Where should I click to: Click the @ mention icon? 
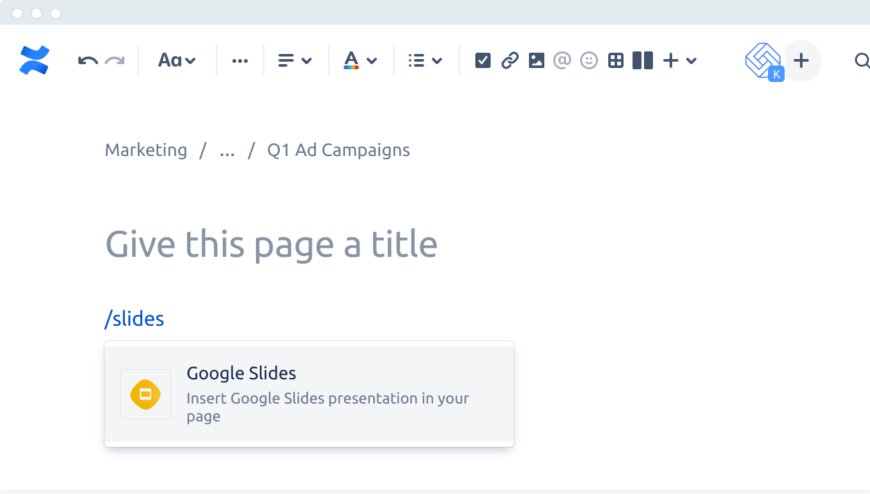(562, 61)
